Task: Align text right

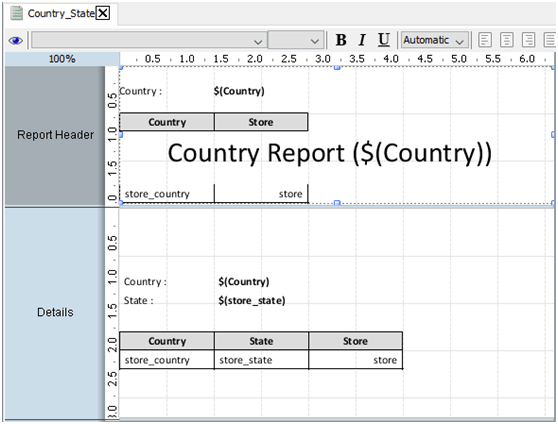Action: coord(528,40)
